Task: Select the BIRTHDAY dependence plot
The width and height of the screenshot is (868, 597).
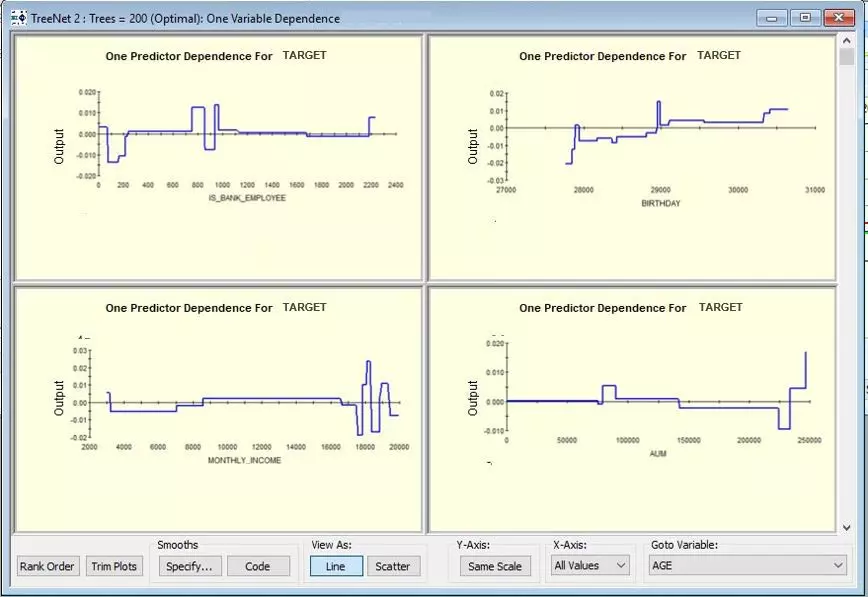Action: coord(632,158)
